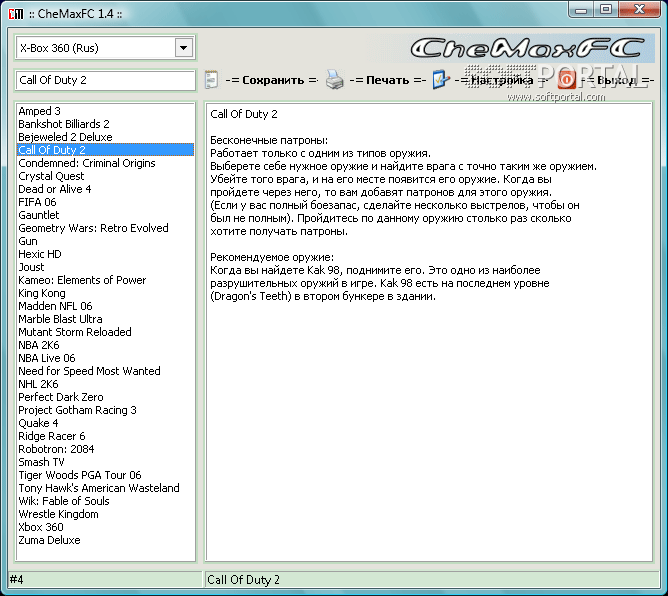The height and width of the screenshot is (596, 668).
Task: Minimize the CheMaxFC window
Action: click(581, 10)
